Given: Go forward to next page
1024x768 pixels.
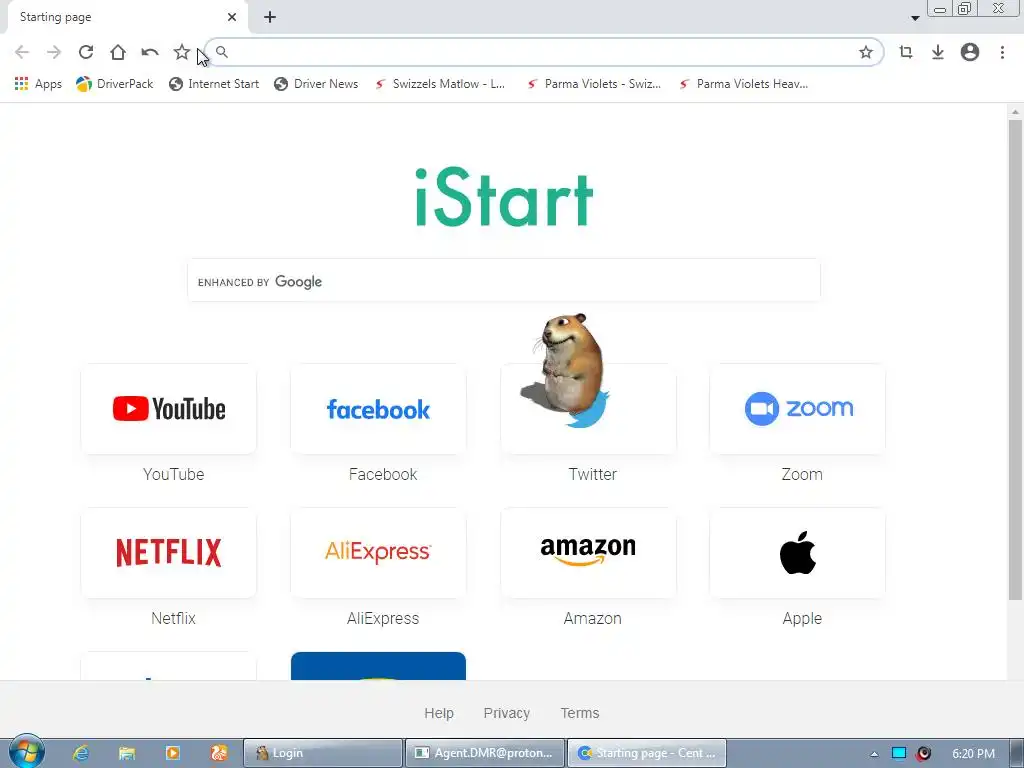Looking at the screenshot, I should click(x=54, y=52).
